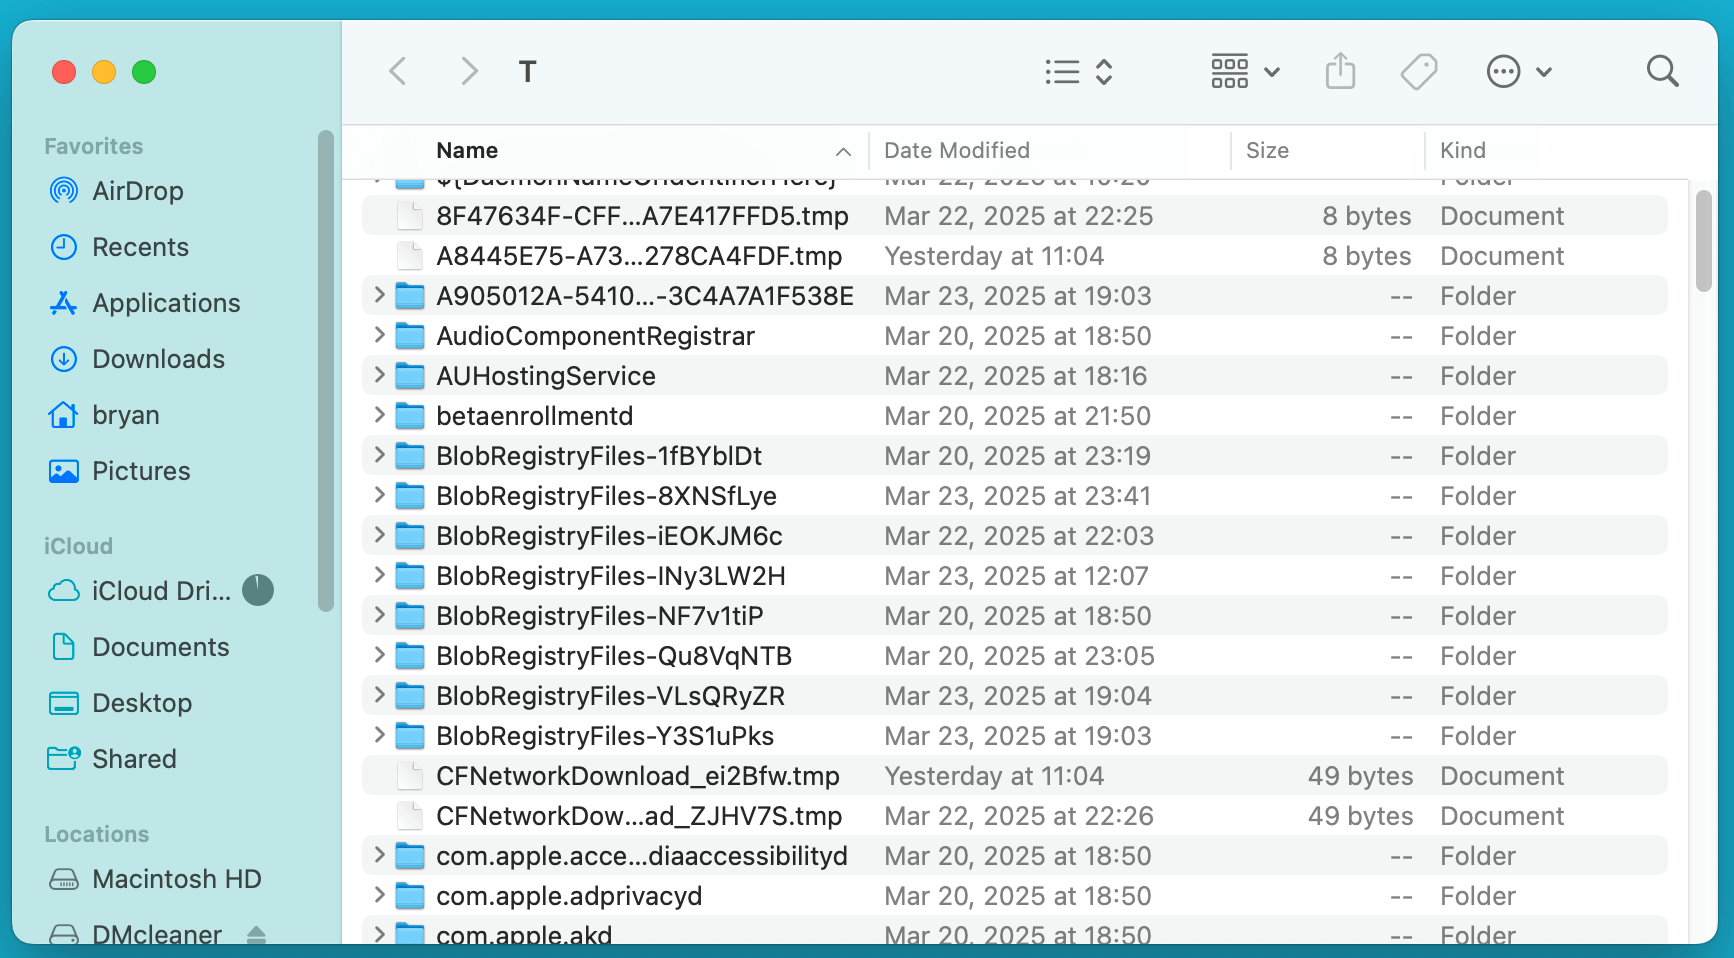Select Recents from Favorites

click(140, 247)
